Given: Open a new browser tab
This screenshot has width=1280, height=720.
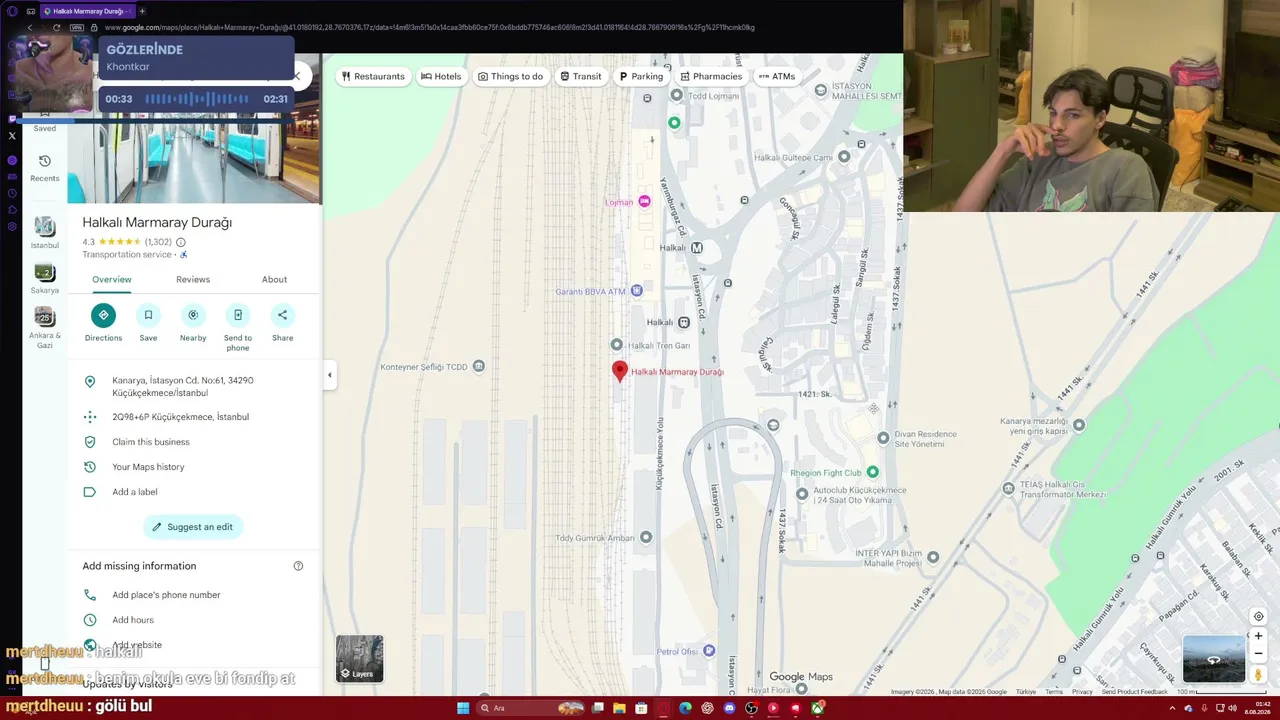Looking at the screenshot, I should click(142, 11).
